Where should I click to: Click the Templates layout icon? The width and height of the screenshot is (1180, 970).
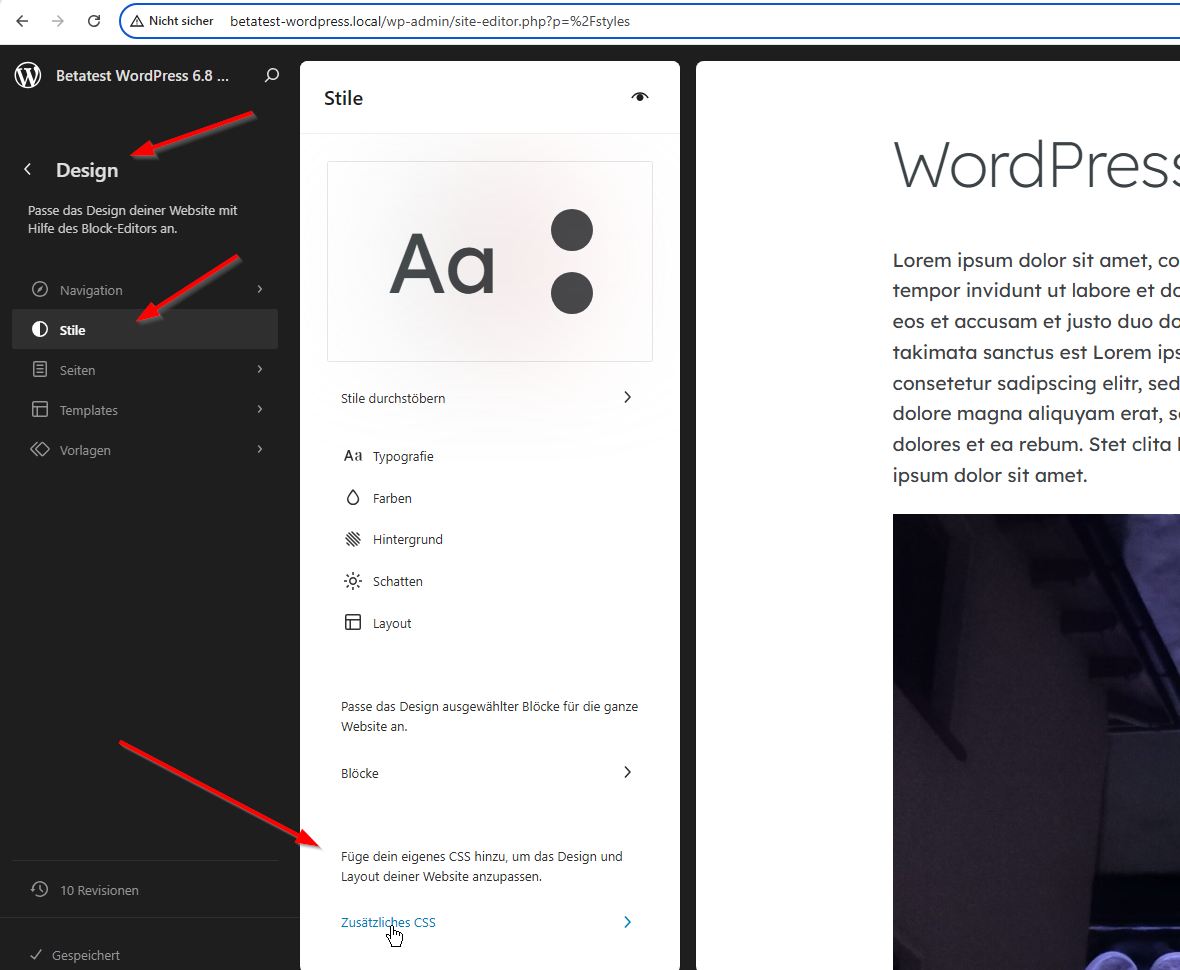tap(40, 409)
